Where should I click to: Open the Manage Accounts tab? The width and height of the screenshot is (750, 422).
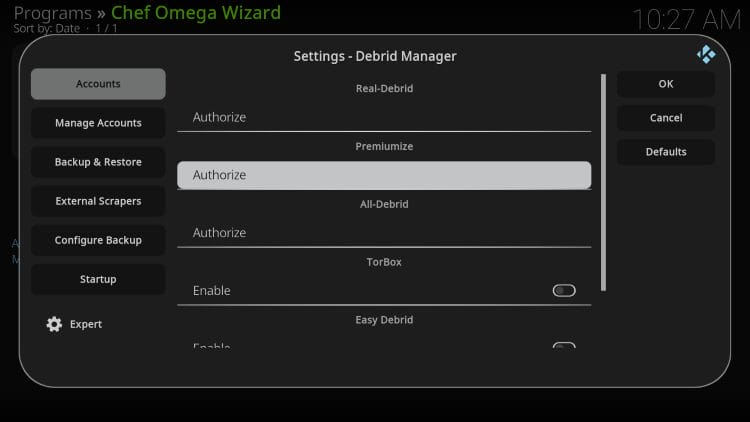tap(98, 123)
